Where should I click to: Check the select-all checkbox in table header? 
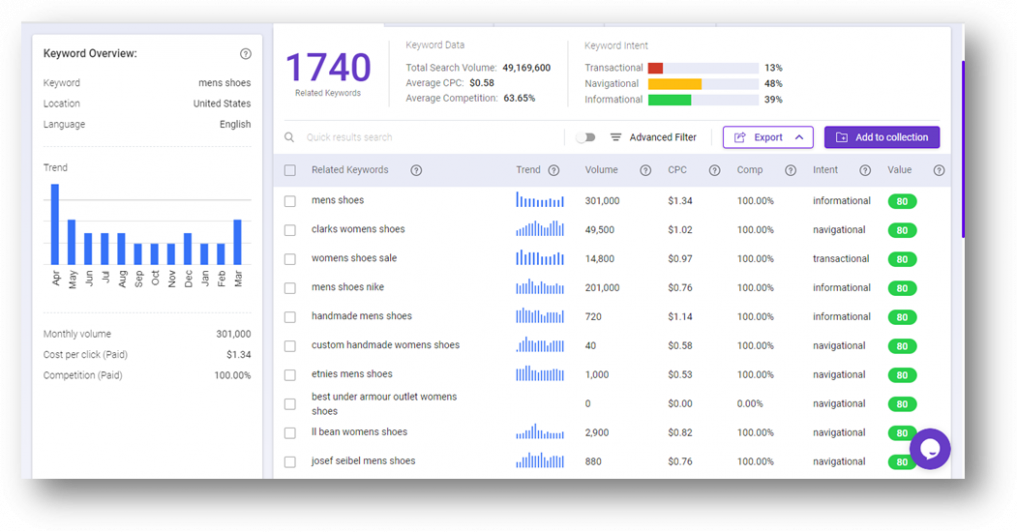click(x=290, y=171)
